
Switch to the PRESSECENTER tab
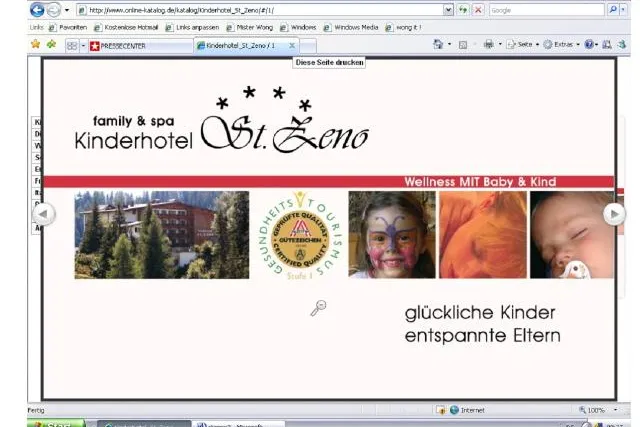(140, 46)
